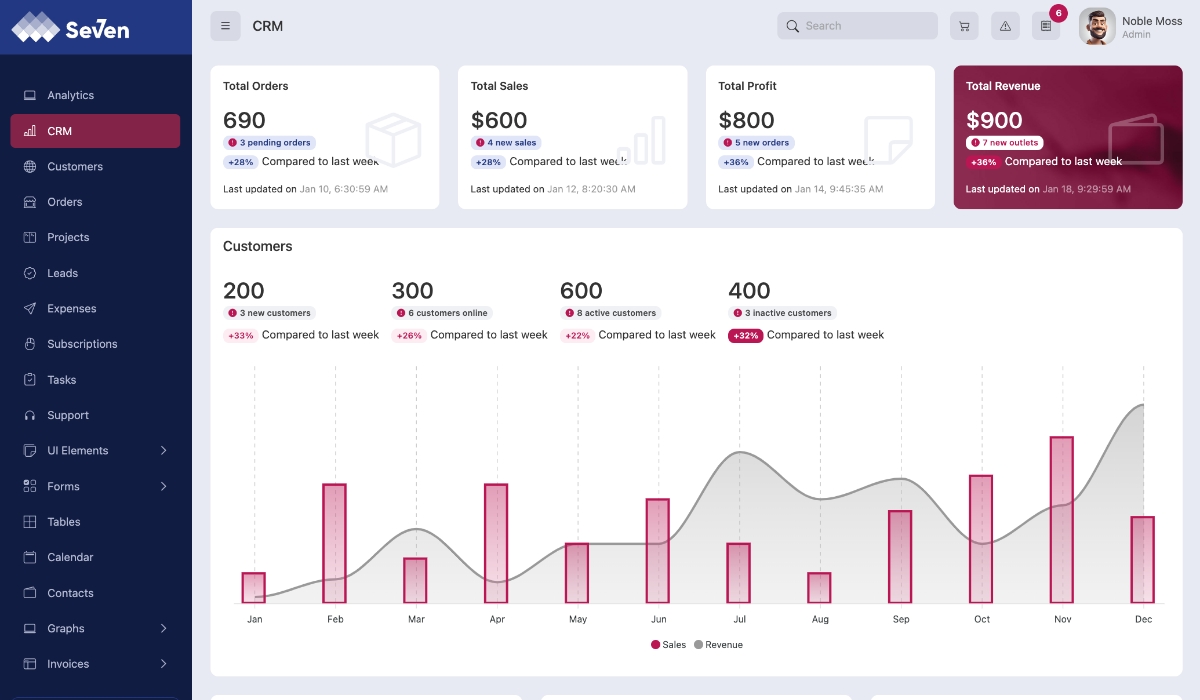Click the tallest Nov sales bar
1200x700 pixels.
pos(1062,520)
